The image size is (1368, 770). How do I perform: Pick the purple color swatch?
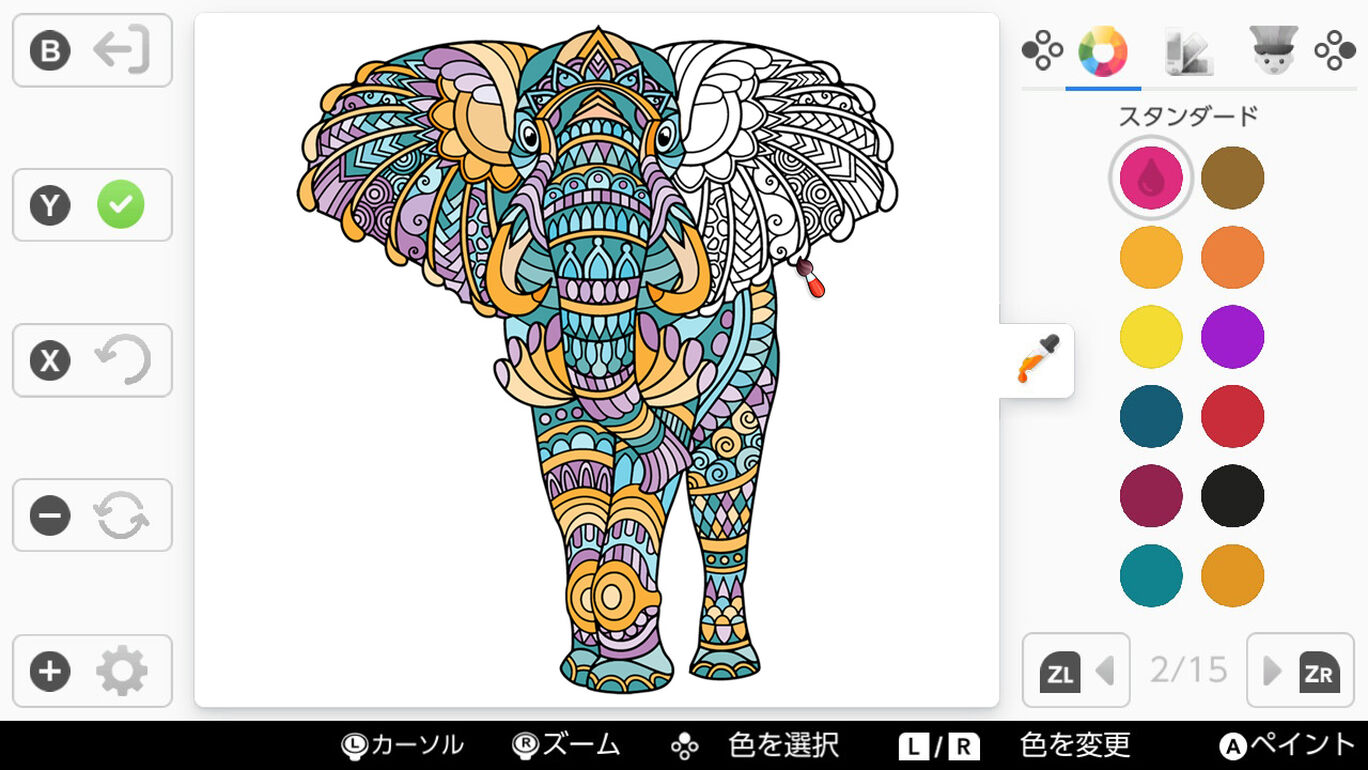1232,337
